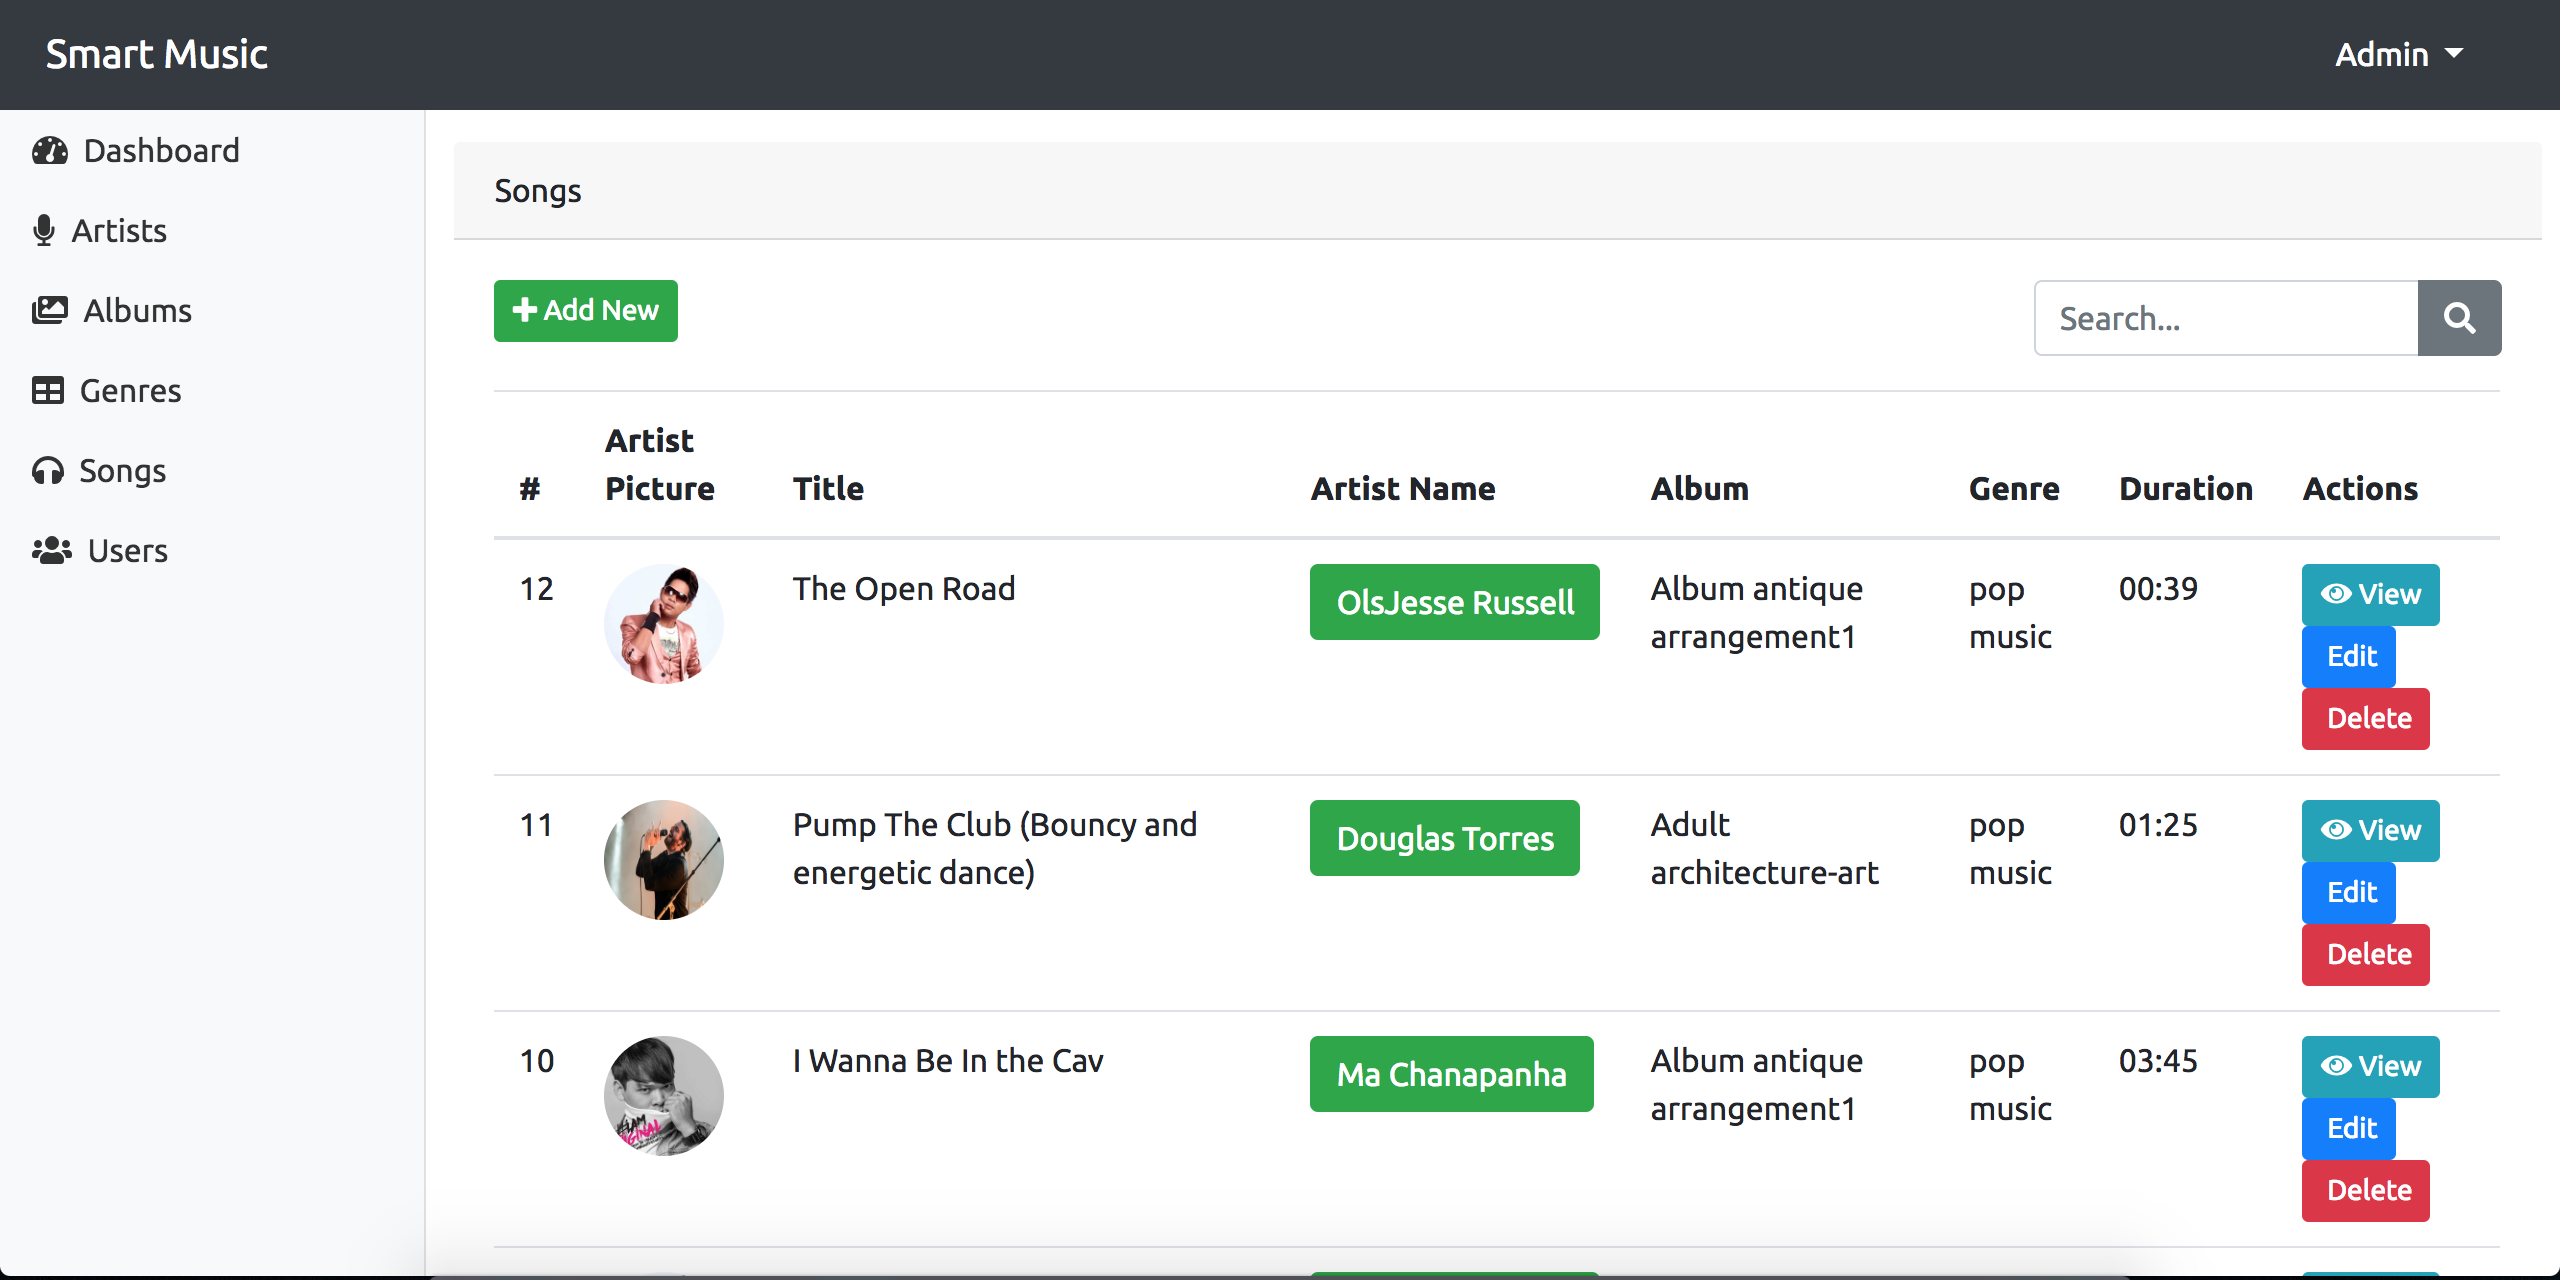Click the Dashboard icon in sidebar
This screenshot has height=1280, width=2560.
[49, 150]
